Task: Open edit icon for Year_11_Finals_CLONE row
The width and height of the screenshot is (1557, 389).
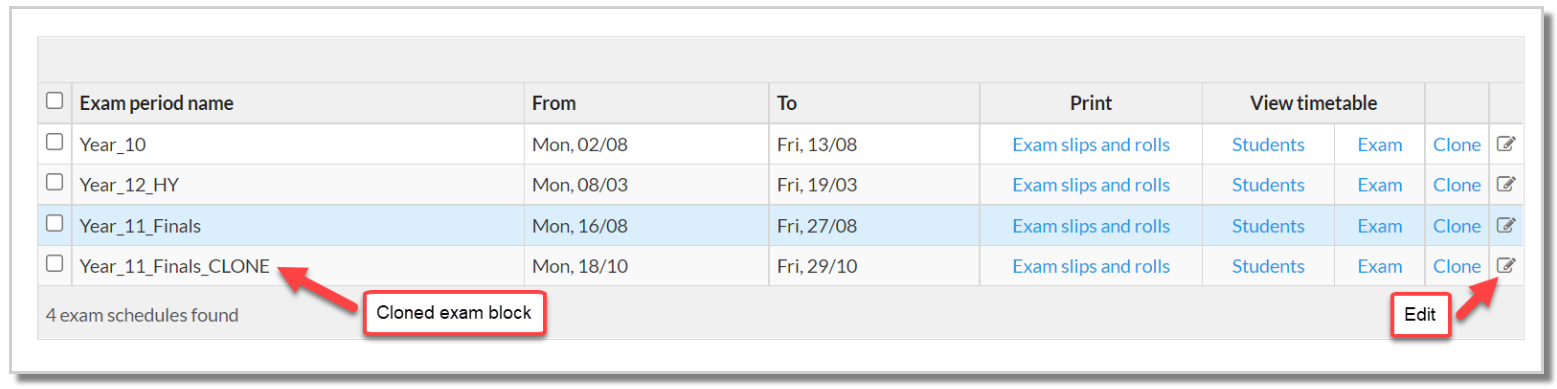Action: tap(1506, 266)
